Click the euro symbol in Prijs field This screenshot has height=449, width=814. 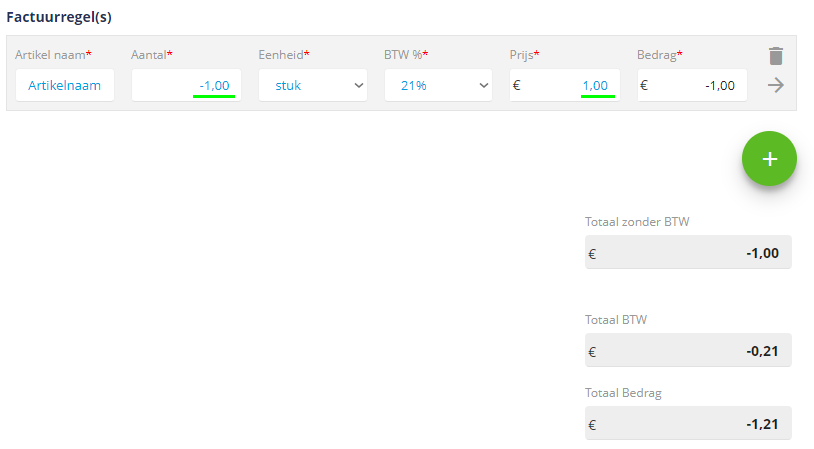click(x=517, y=85)
